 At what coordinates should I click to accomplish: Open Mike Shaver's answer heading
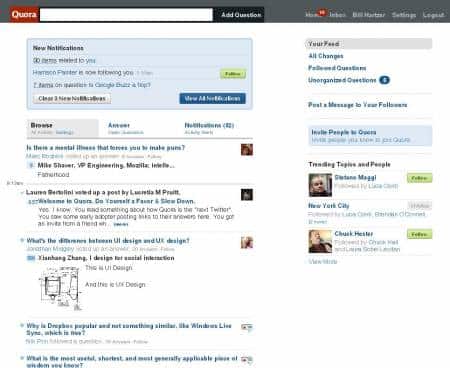106,165
